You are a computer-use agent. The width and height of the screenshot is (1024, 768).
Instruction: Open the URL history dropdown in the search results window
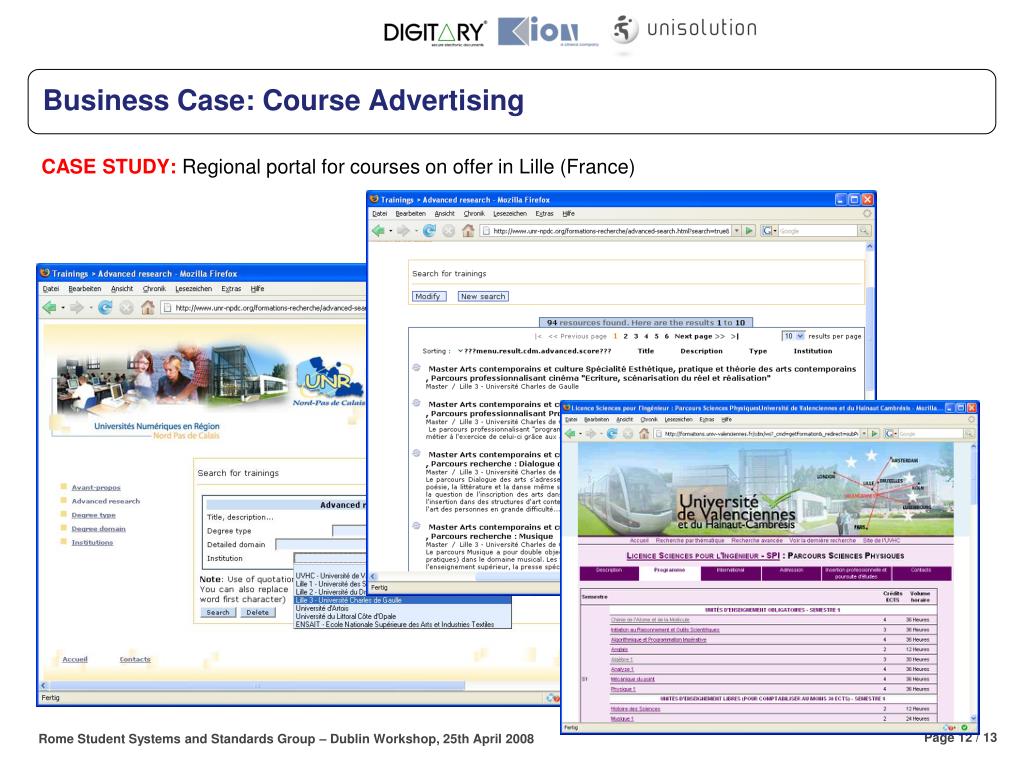click(737, 231)
